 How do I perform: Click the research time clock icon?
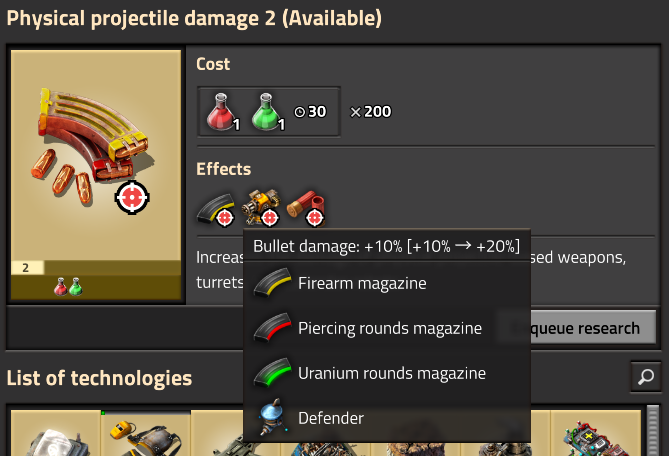[x=300, y=112]
